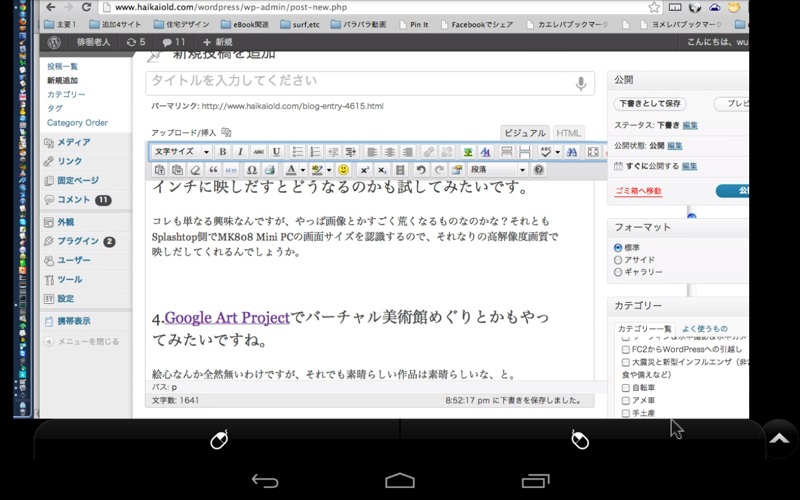800x500 pixels.
Task: Switch to the ビジュアル editor tab
Action: click(x=525, y=133)
